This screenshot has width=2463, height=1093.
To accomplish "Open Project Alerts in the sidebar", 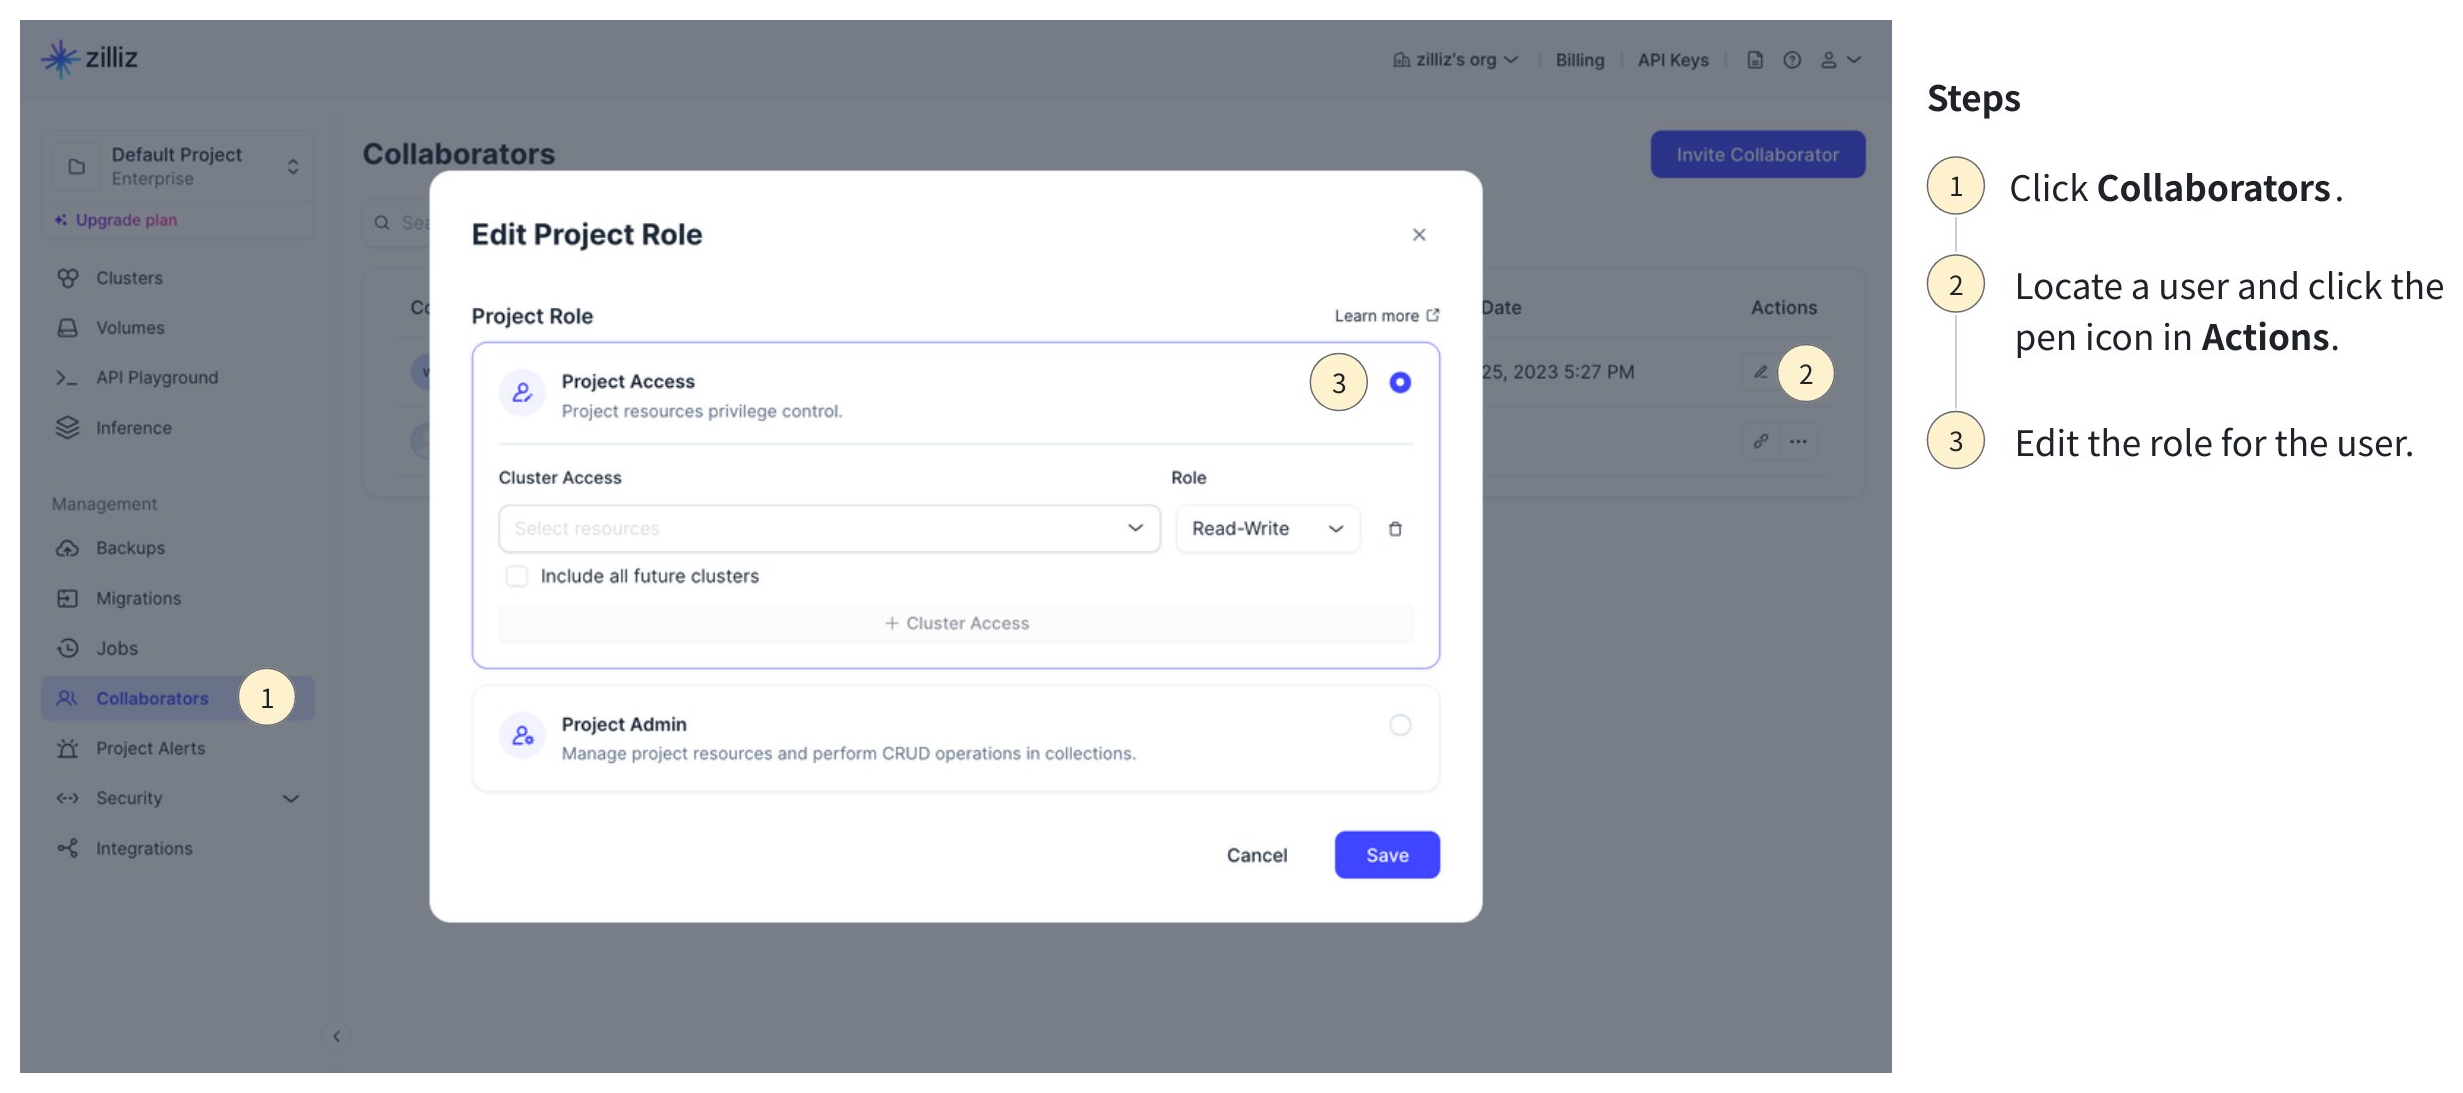I will tap(150, 748).
